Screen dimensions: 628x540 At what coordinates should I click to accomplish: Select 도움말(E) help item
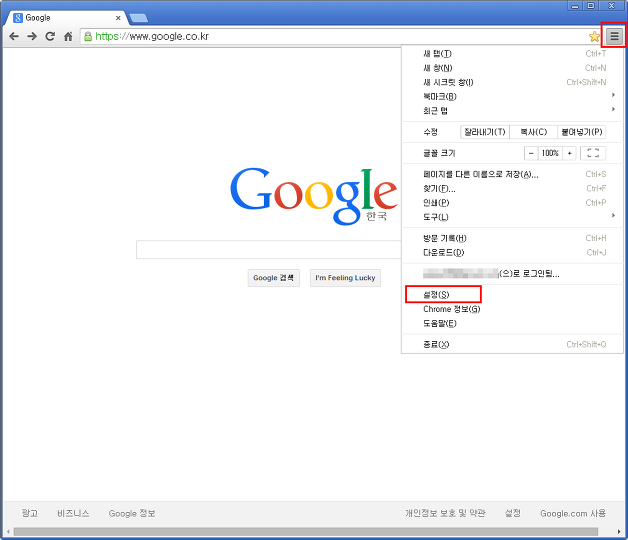(512, 324)
